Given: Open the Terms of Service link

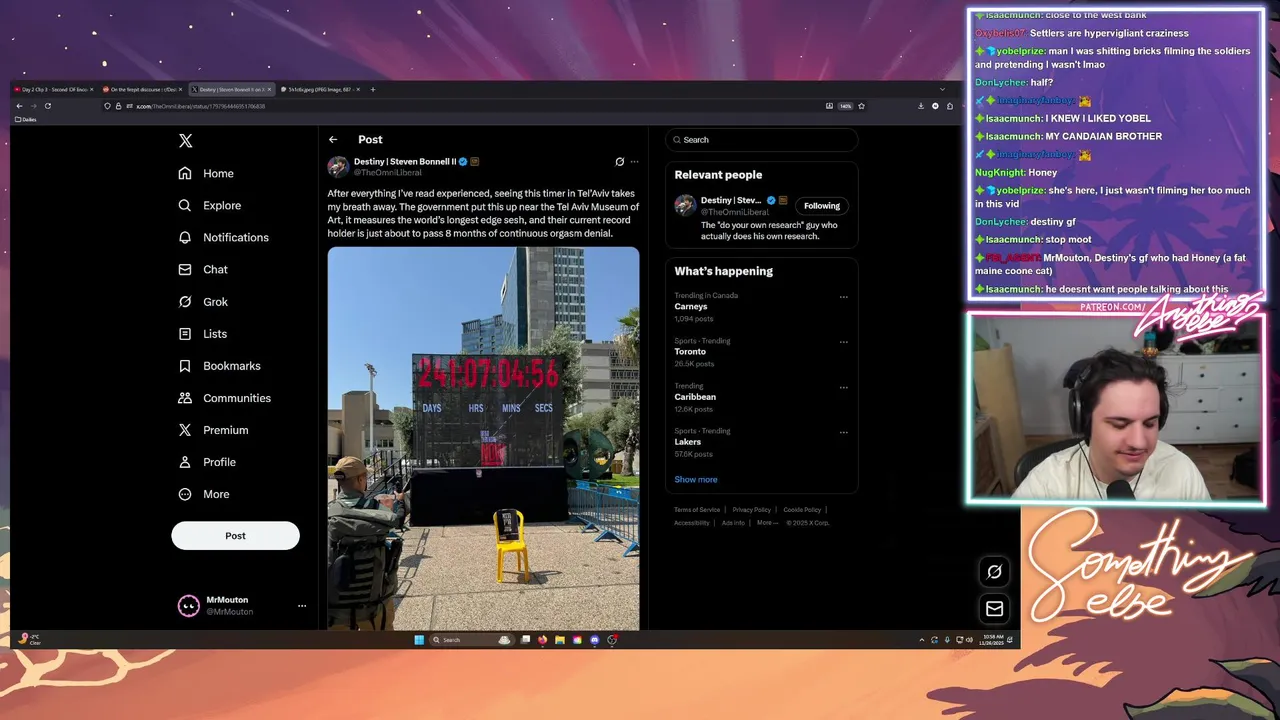Looking at the screenshot, I should coord(697,510).
